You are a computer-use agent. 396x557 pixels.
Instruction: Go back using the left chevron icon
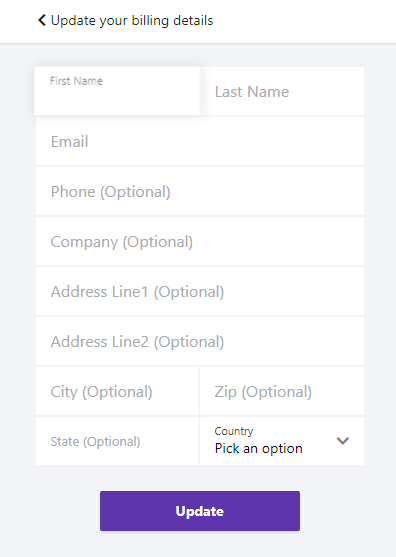click(x=42, y=20)
